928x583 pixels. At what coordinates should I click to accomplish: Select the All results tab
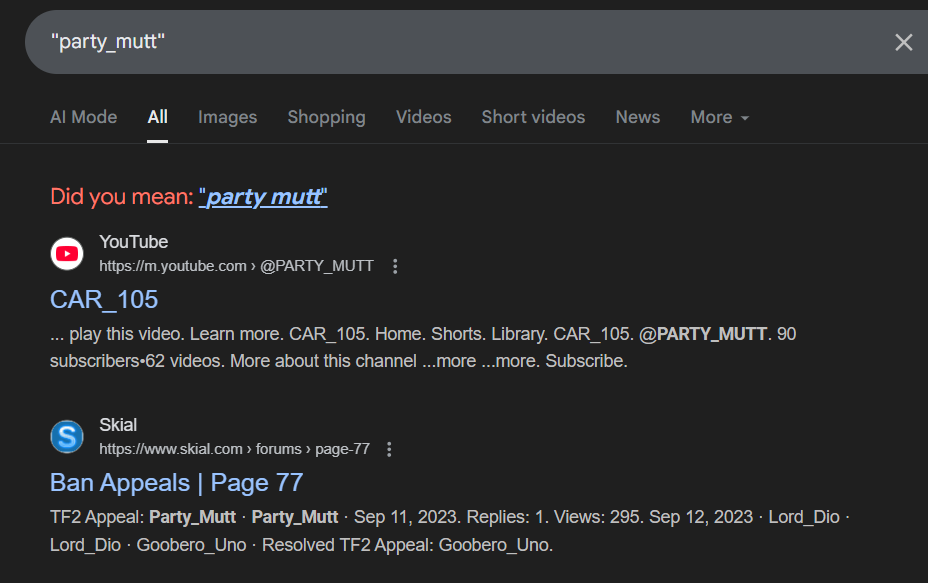pos(157,117)
